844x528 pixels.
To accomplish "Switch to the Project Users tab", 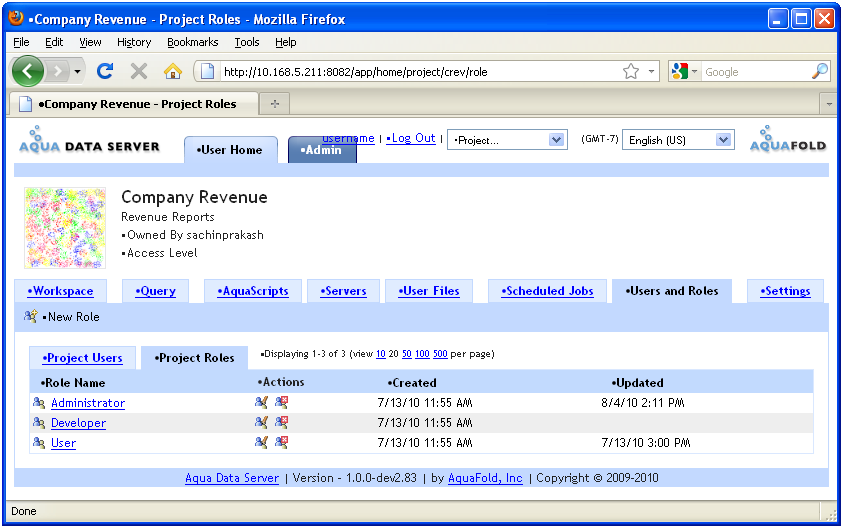I will 83,358.
